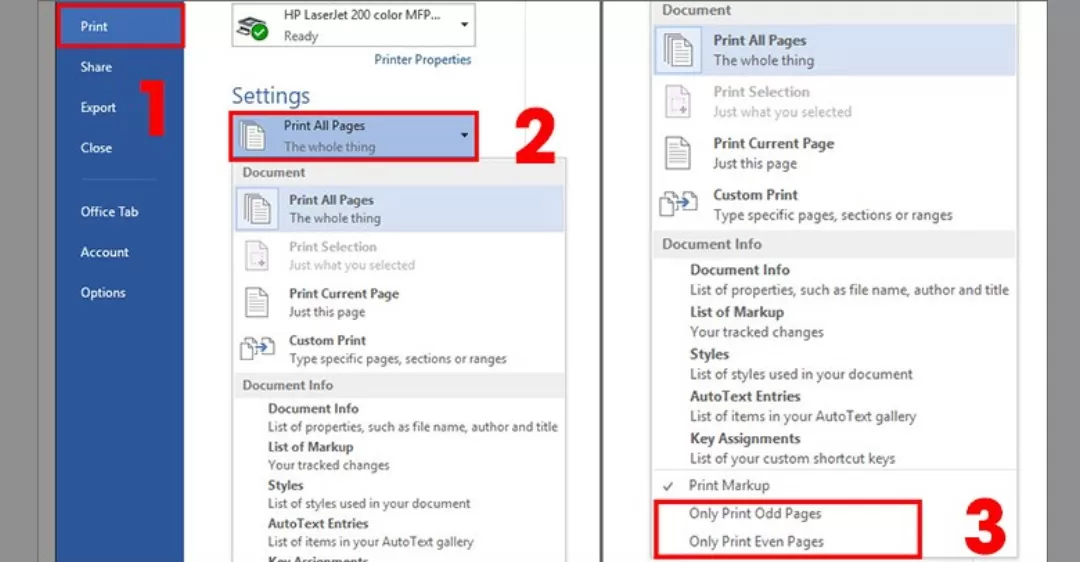The height and width of the screenshot is (562, 1080).
Task: Click Options in the blue sidebar
Action: (x=103, y=293)
